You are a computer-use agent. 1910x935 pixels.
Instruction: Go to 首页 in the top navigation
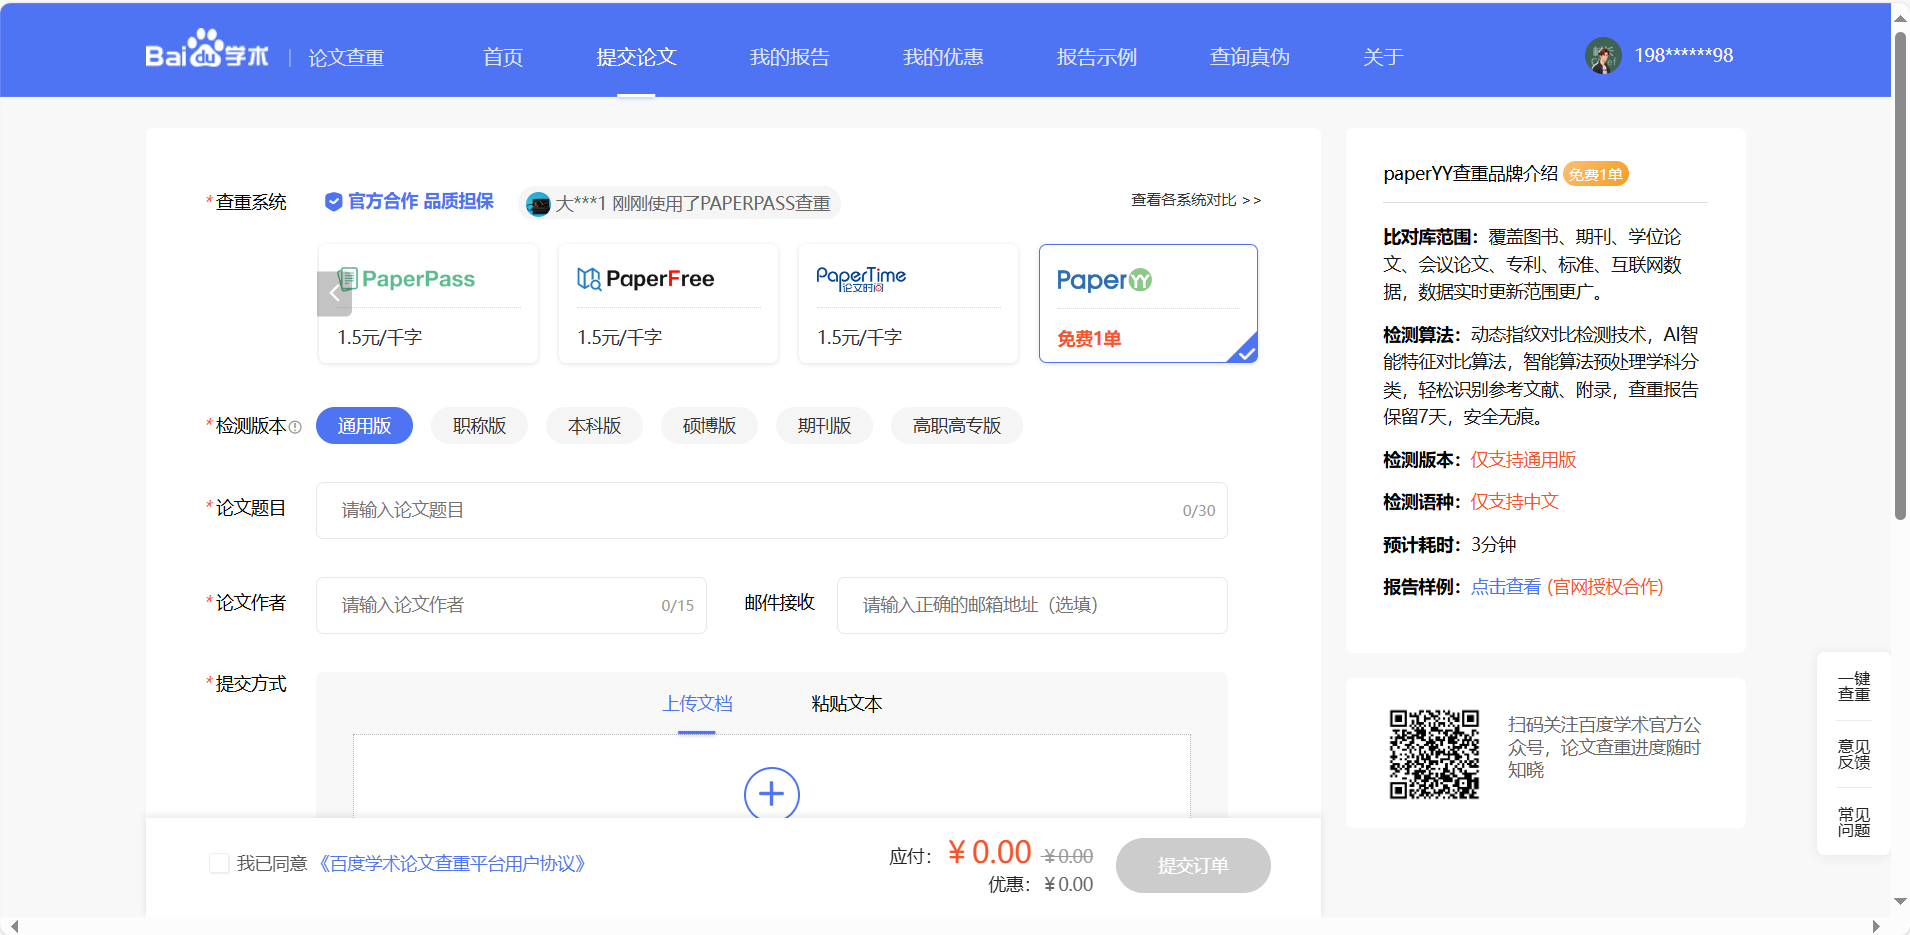click(503, 57)
